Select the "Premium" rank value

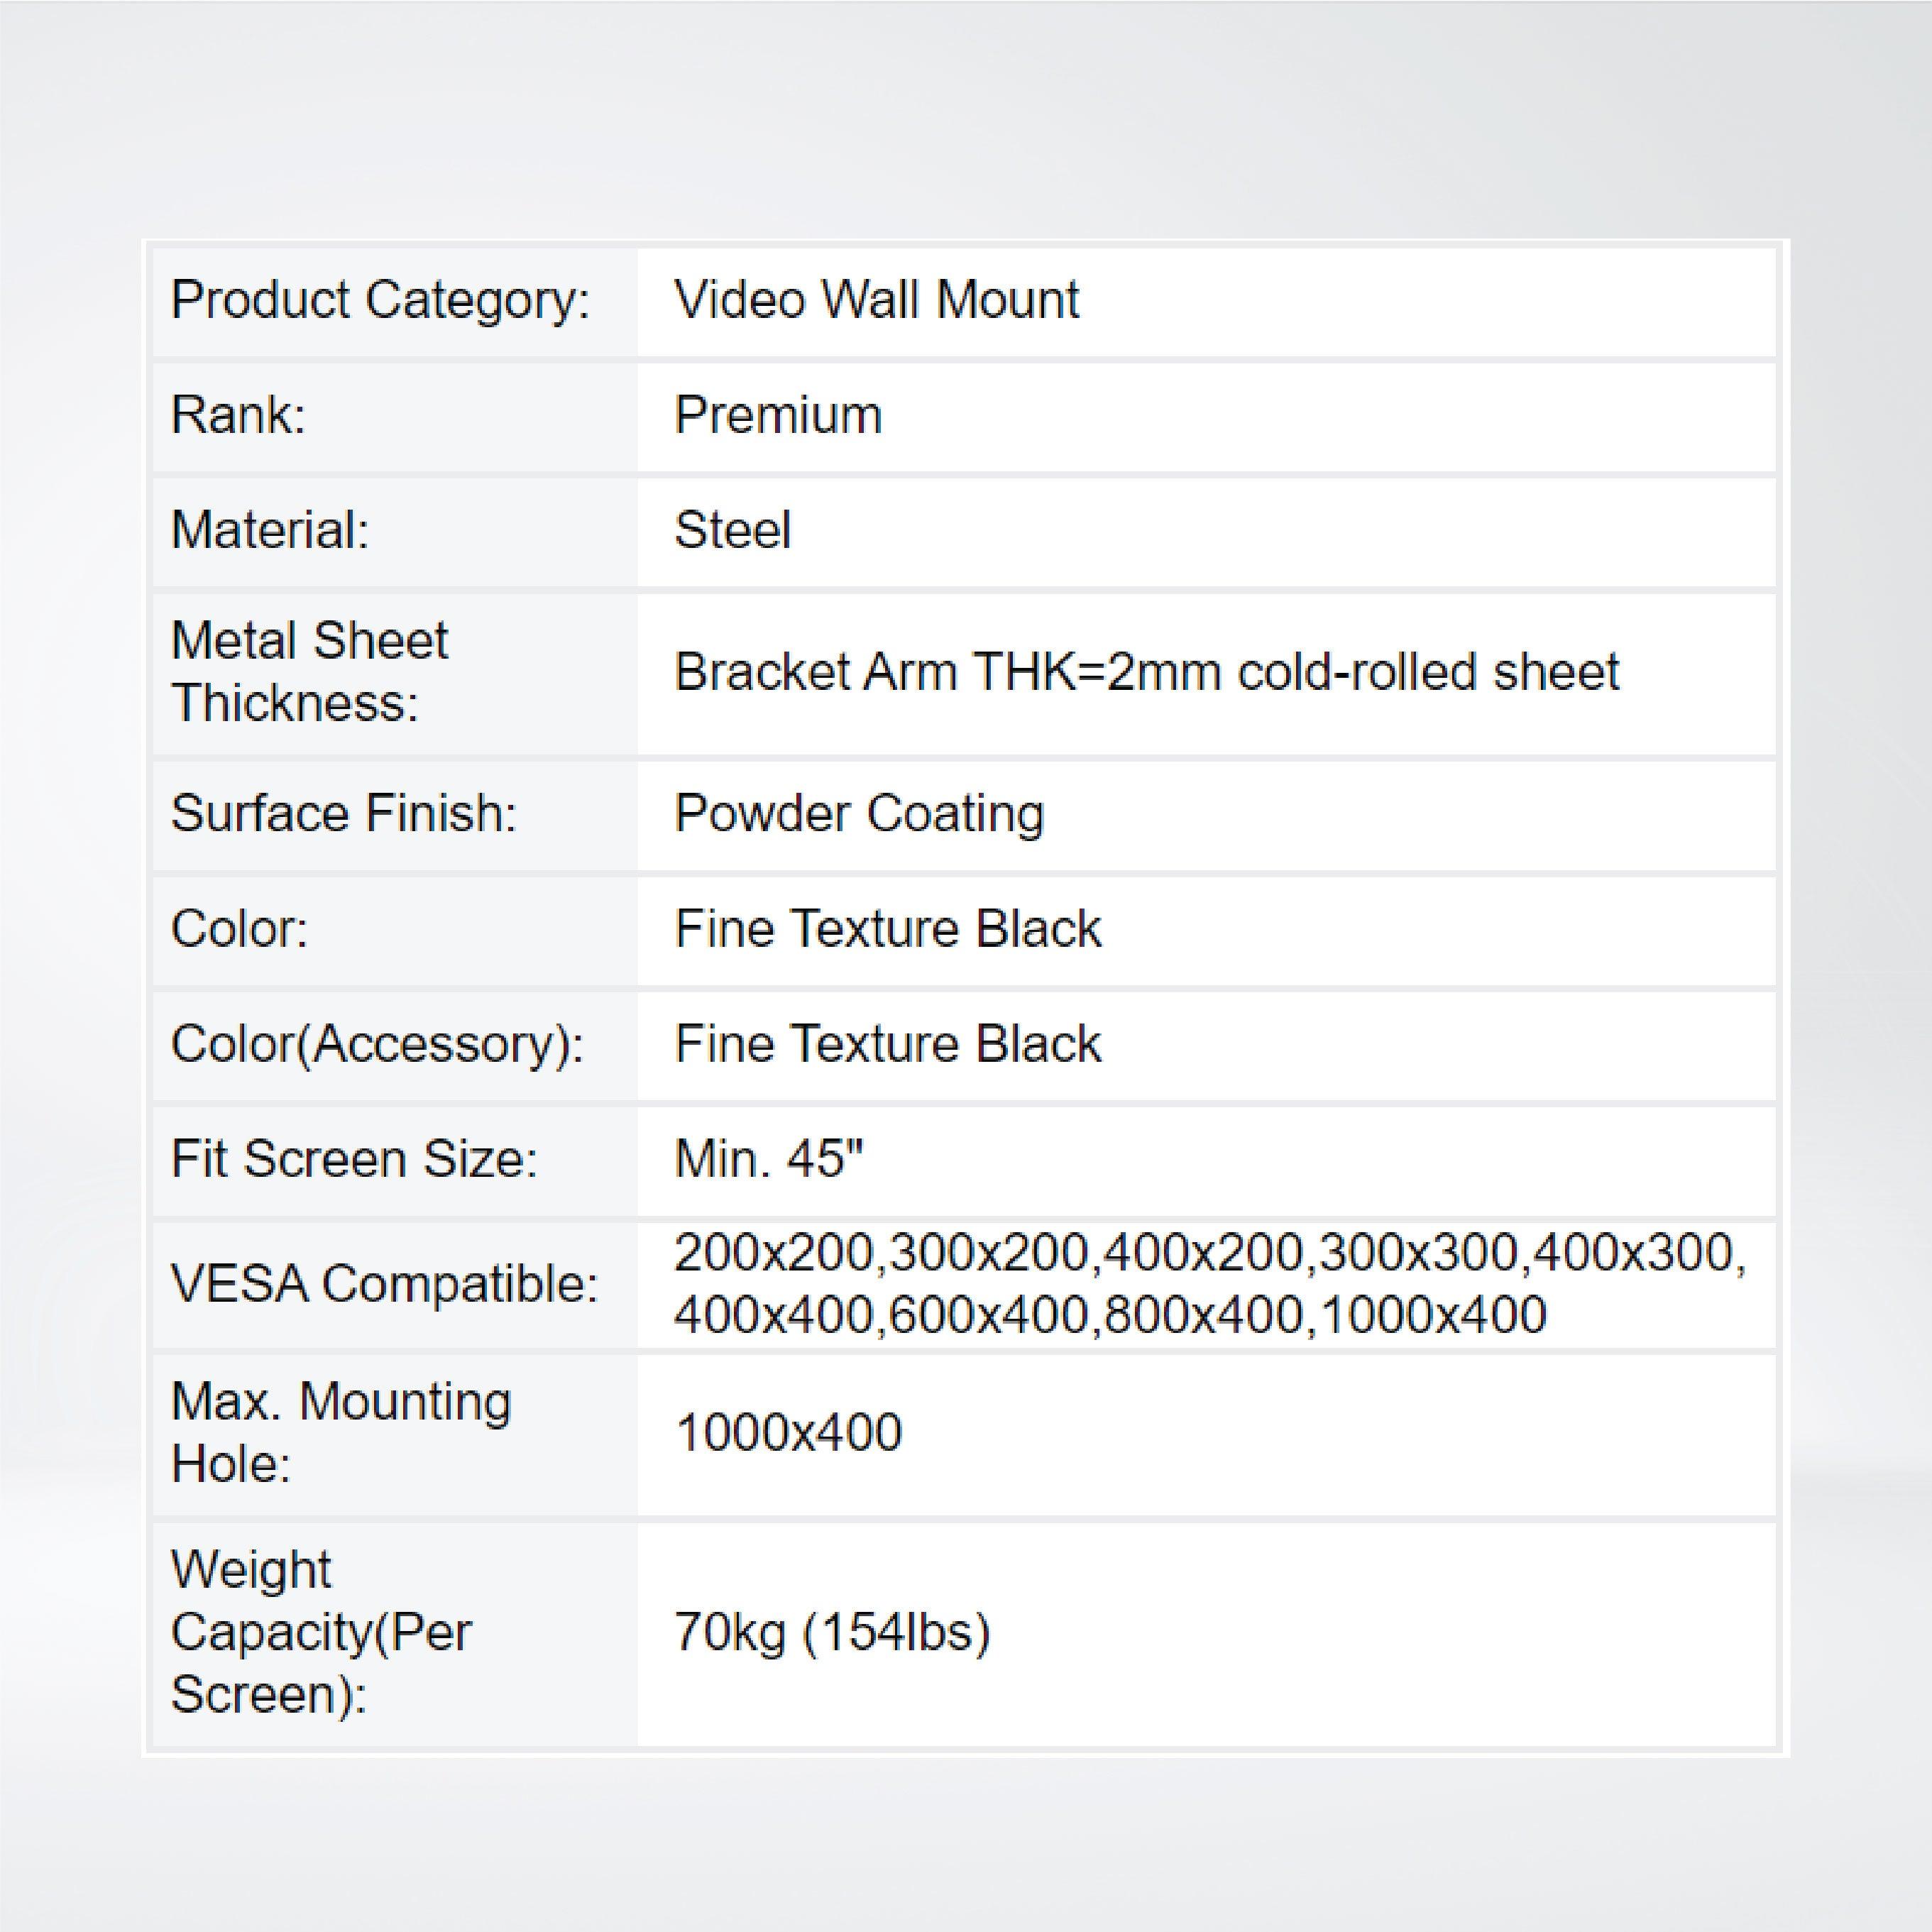[x=778, y=415]
